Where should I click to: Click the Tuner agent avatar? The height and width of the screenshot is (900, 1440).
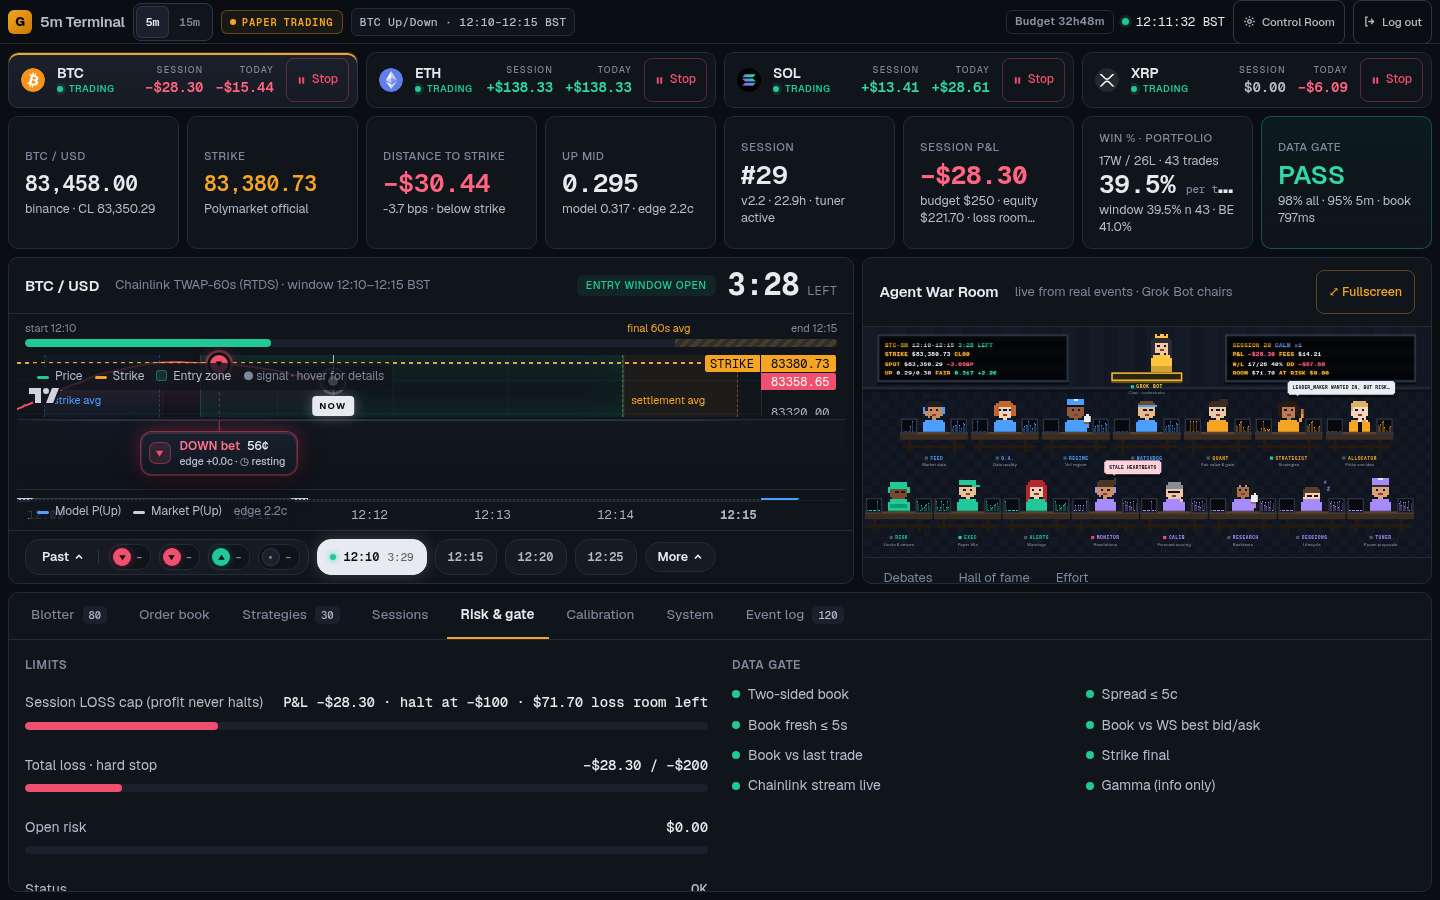[1381, 496]
